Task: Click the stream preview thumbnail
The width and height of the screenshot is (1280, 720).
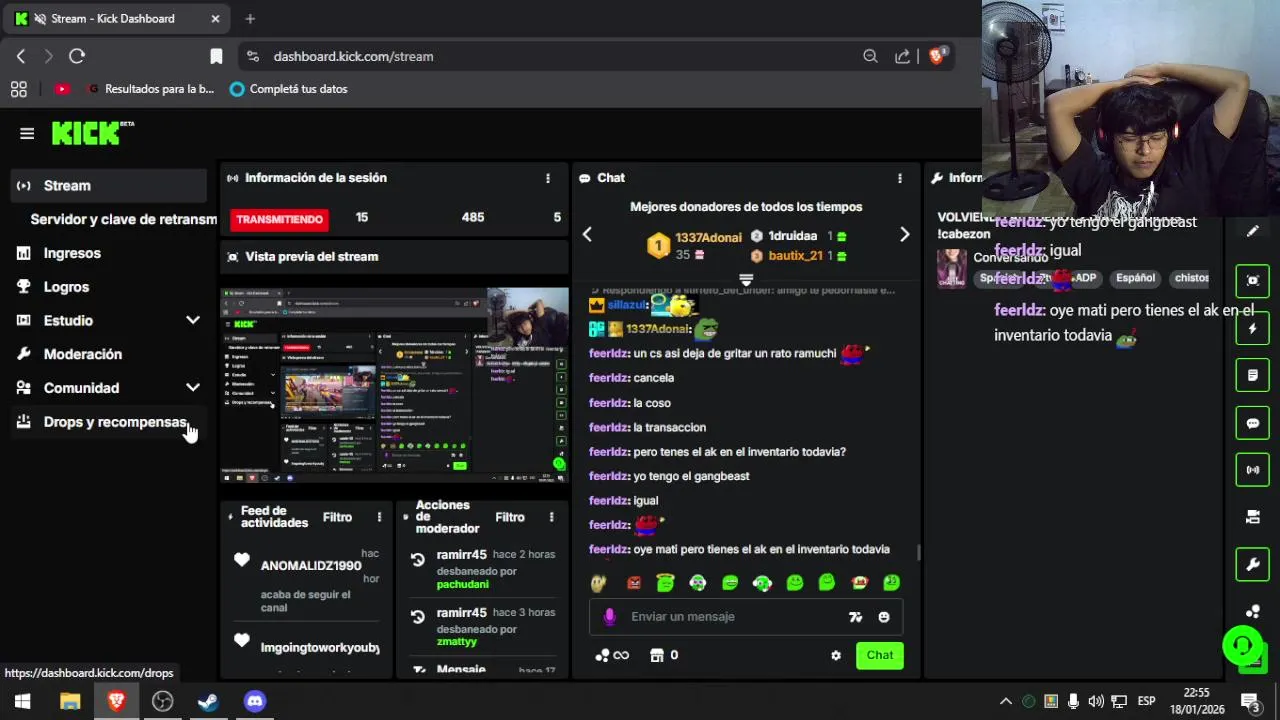Action: pos(394,385)
